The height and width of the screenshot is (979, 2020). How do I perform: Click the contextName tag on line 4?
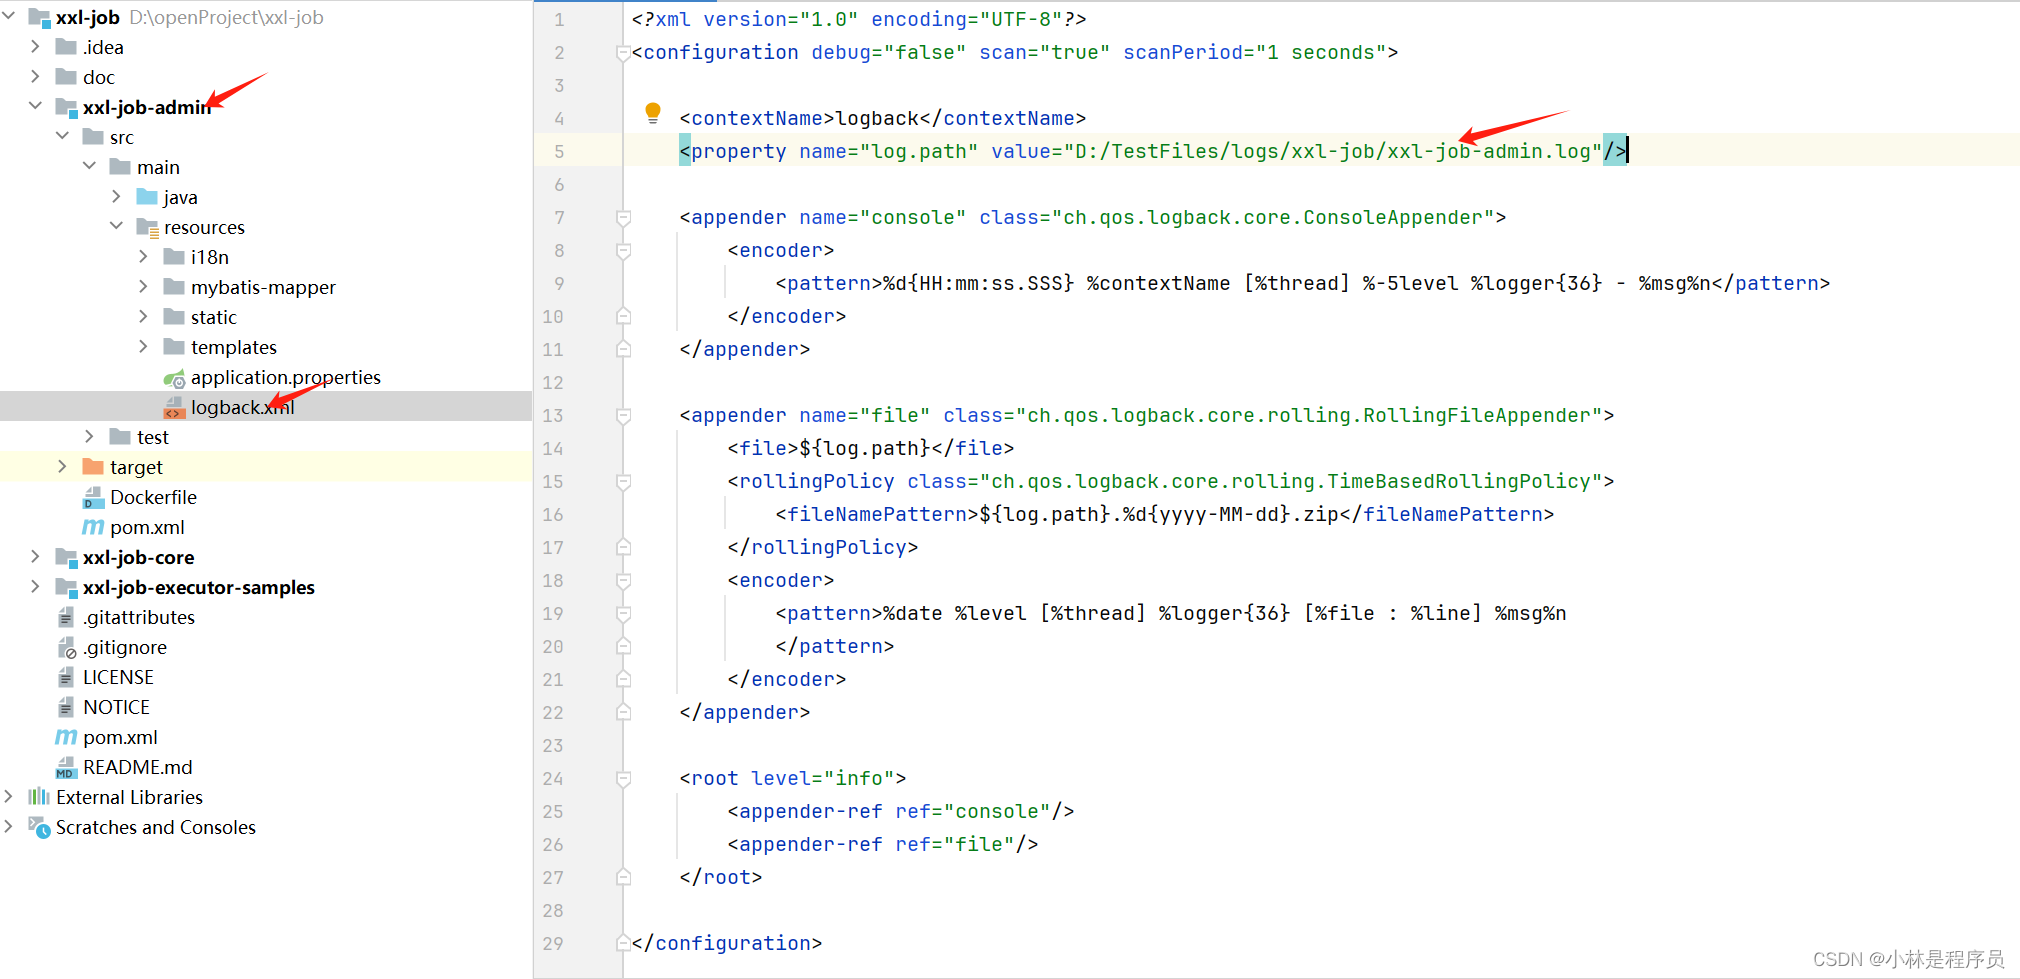click(883, 118)
